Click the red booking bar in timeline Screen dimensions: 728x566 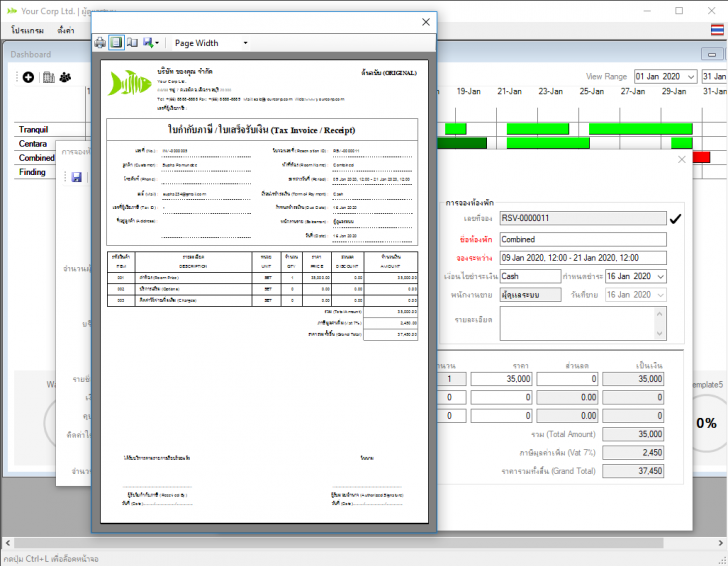tap(701, 158)
